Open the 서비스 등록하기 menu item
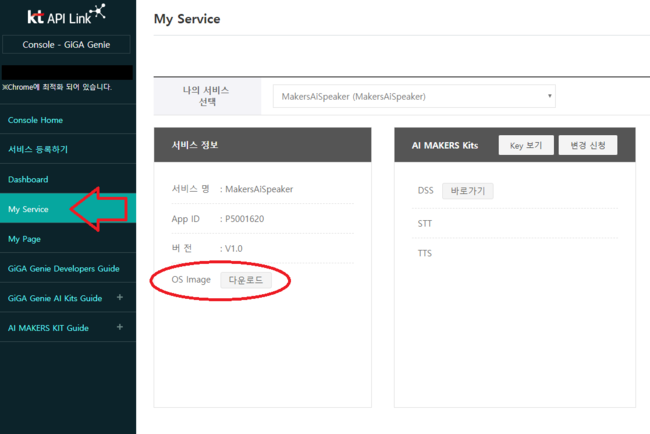The image size is (650, 434). pyautogui.click(x=38, y=150)
